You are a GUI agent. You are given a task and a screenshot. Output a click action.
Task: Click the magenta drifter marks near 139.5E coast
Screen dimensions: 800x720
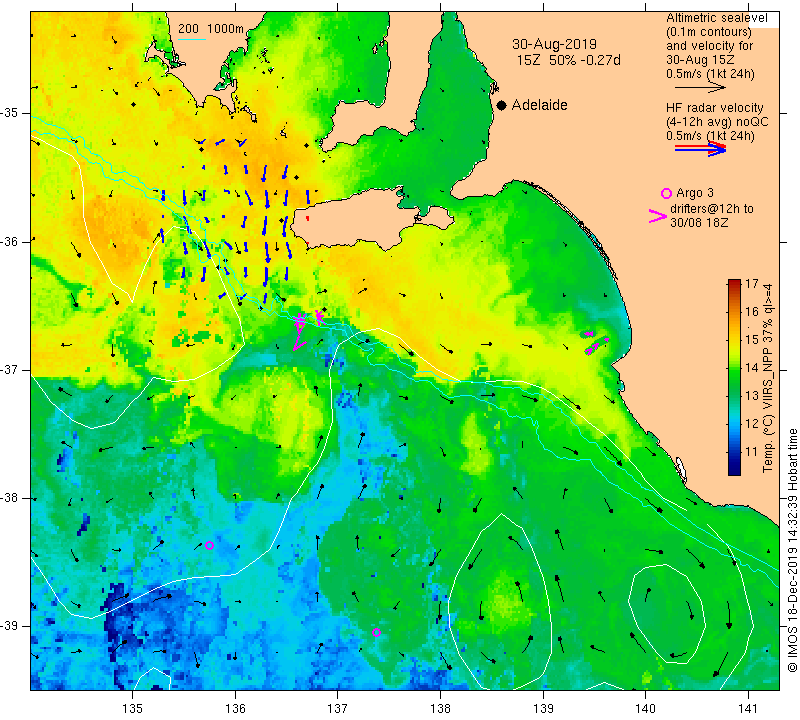pyautogui.click(x=595, y=342)
